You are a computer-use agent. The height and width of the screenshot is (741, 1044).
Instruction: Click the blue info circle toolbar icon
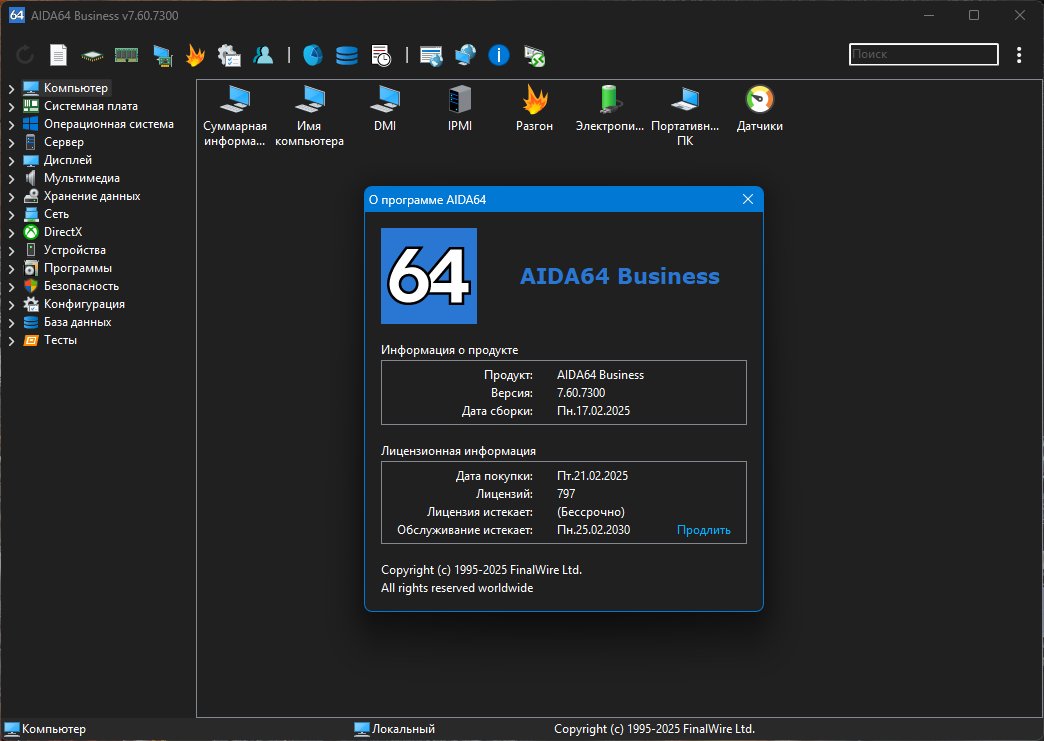click(499, 55)
